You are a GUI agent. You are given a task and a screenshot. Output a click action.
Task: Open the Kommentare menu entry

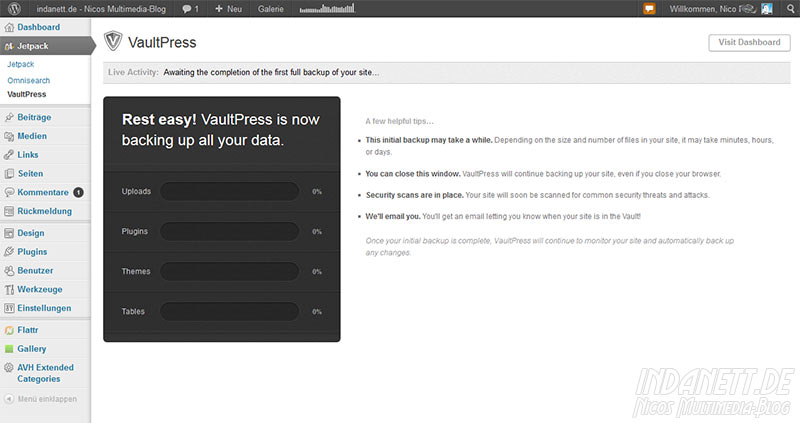point(43,192)
